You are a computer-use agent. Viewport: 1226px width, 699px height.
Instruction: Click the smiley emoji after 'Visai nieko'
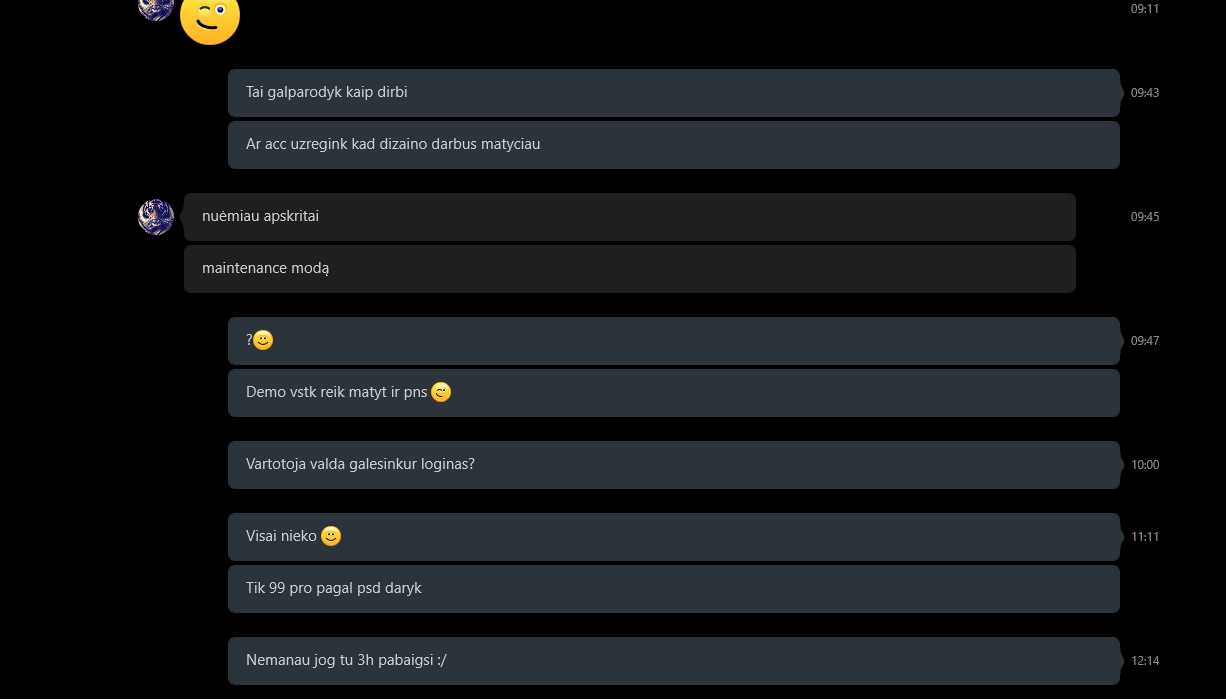[331, 536]
